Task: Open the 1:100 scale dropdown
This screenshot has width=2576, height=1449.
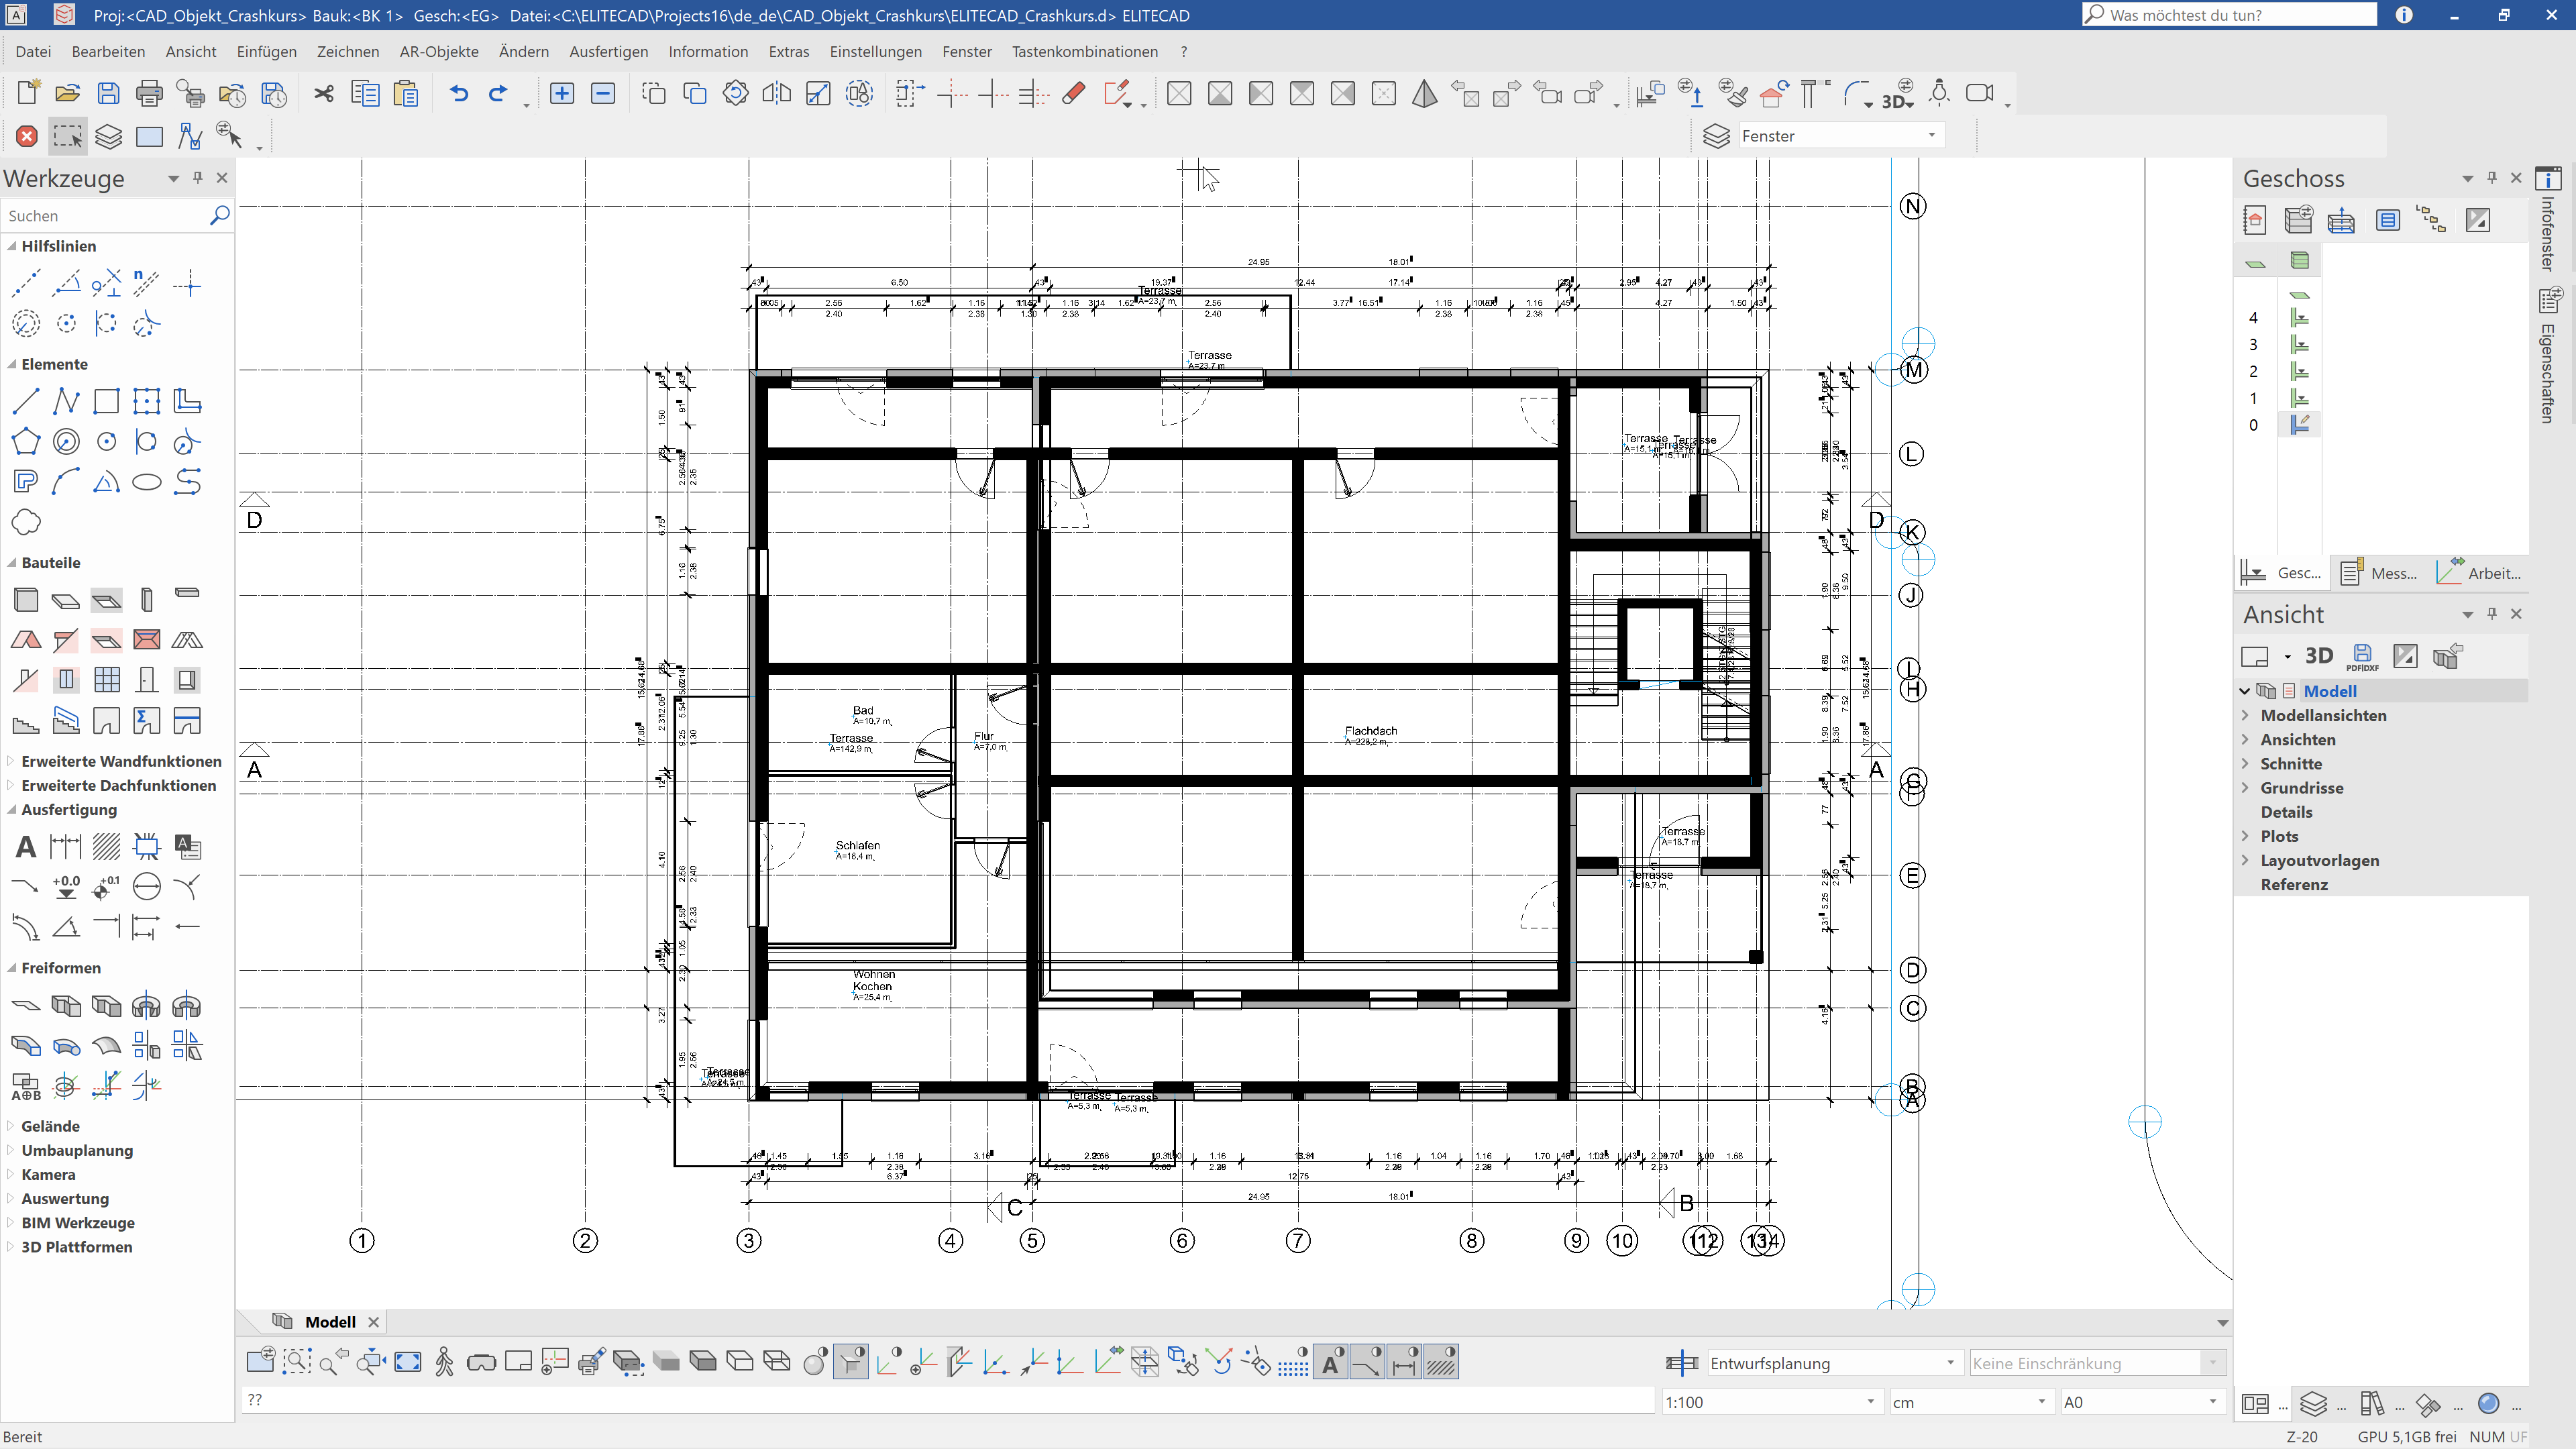Action: pos(1869,1402)
